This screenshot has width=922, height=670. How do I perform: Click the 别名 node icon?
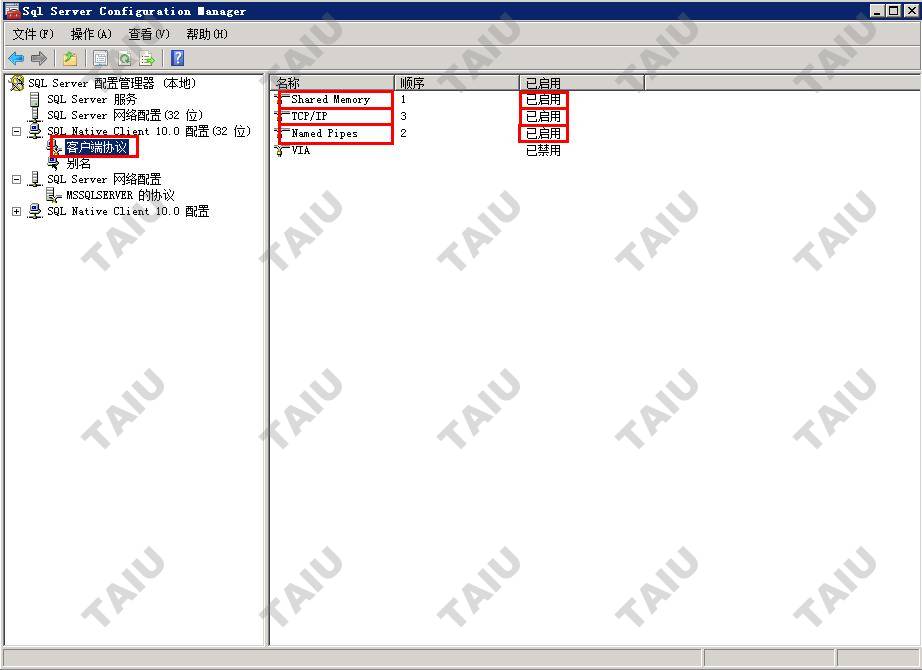[x=54, y=164]
